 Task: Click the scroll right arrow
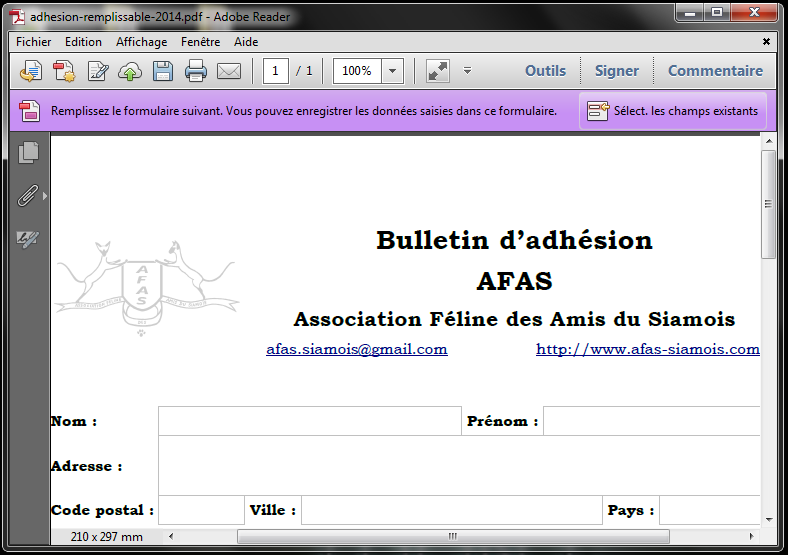click(751, 536)
